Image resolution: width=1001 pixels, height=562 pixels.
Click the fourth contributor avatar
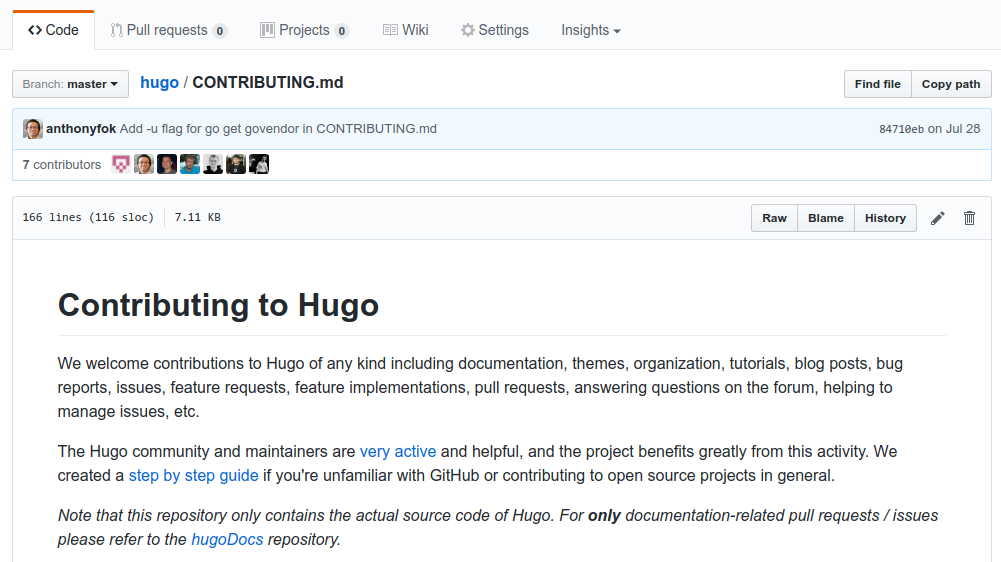click(x=190, y=165)
